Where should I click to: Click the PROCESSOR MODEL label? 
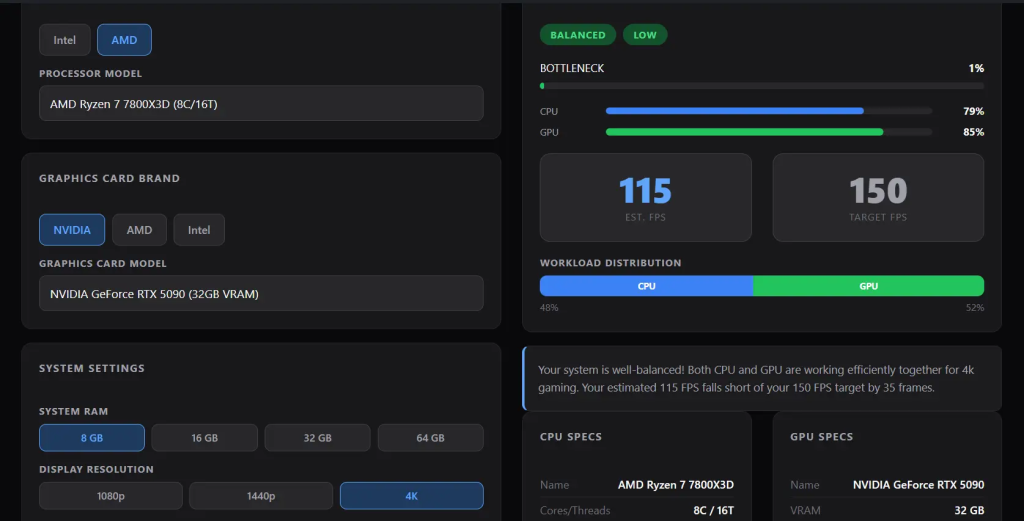tap(90, 74)
